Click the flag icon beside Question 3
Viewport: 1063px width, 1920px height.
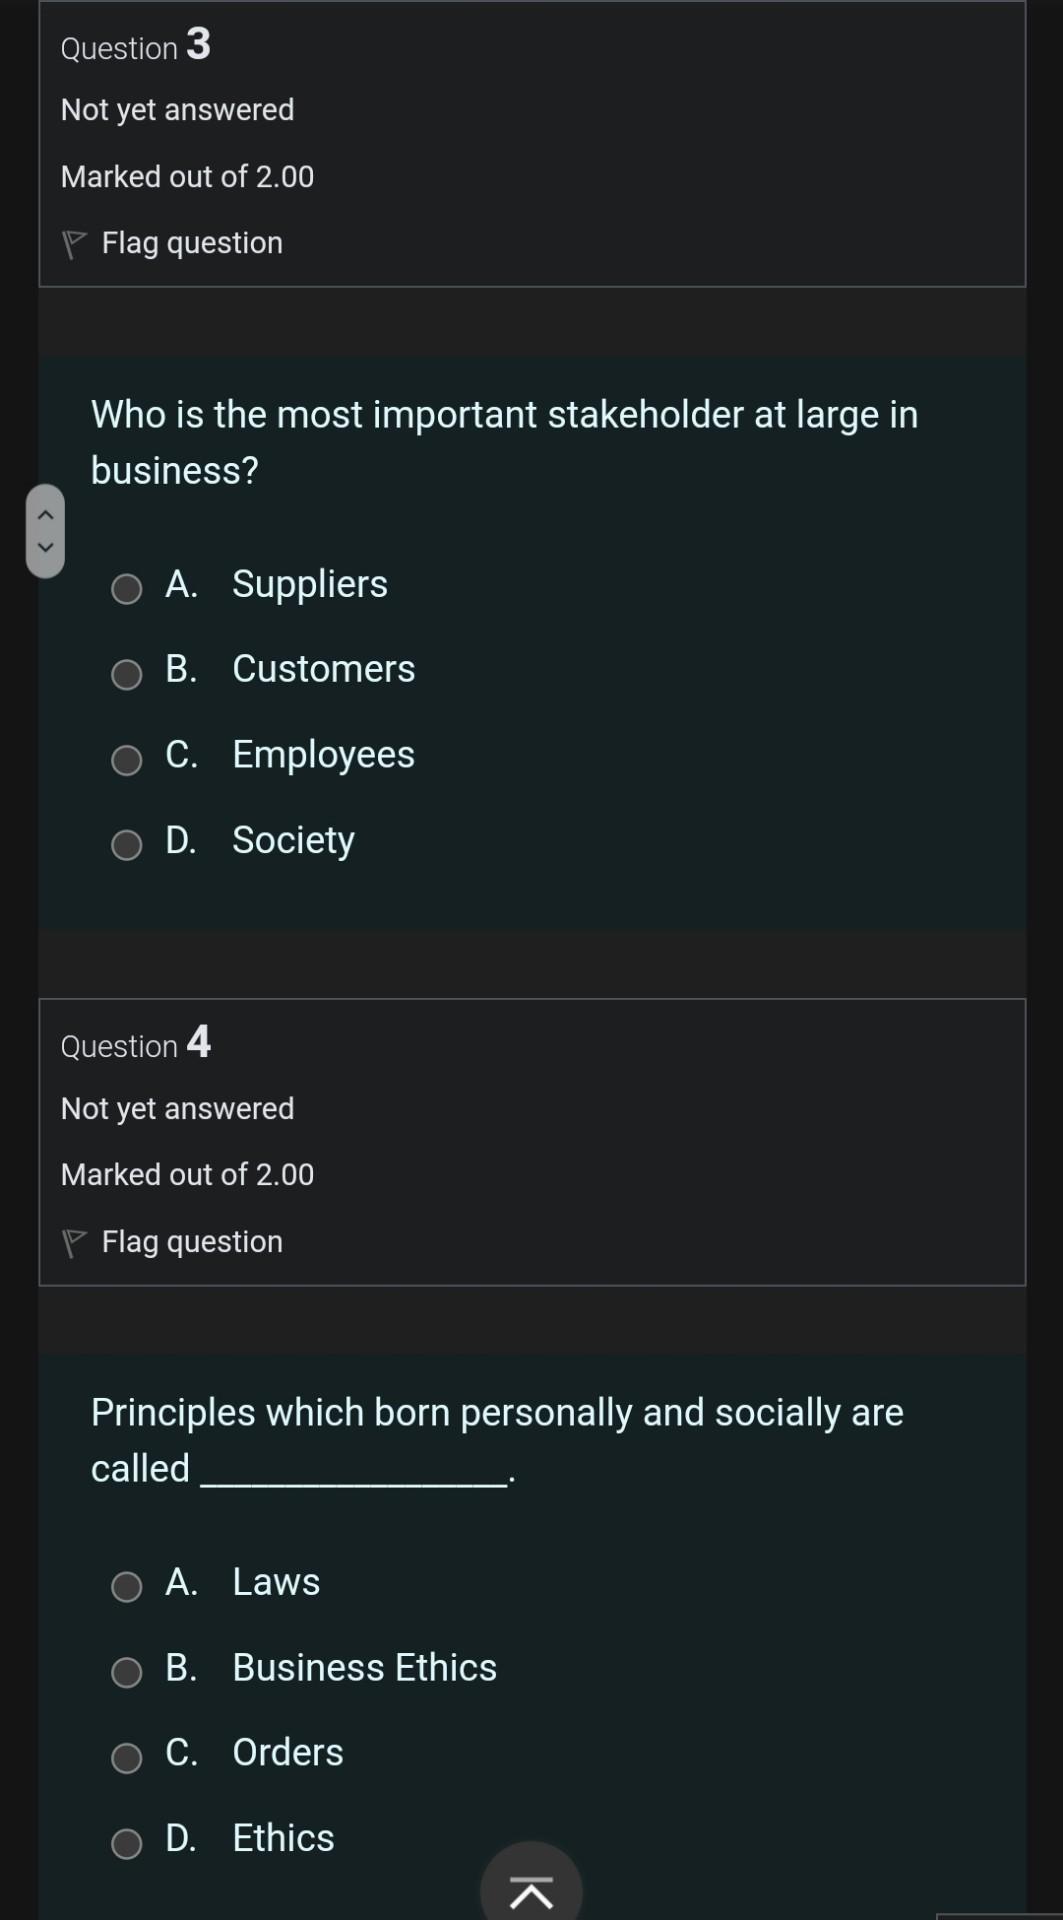(x=74, y=240)
